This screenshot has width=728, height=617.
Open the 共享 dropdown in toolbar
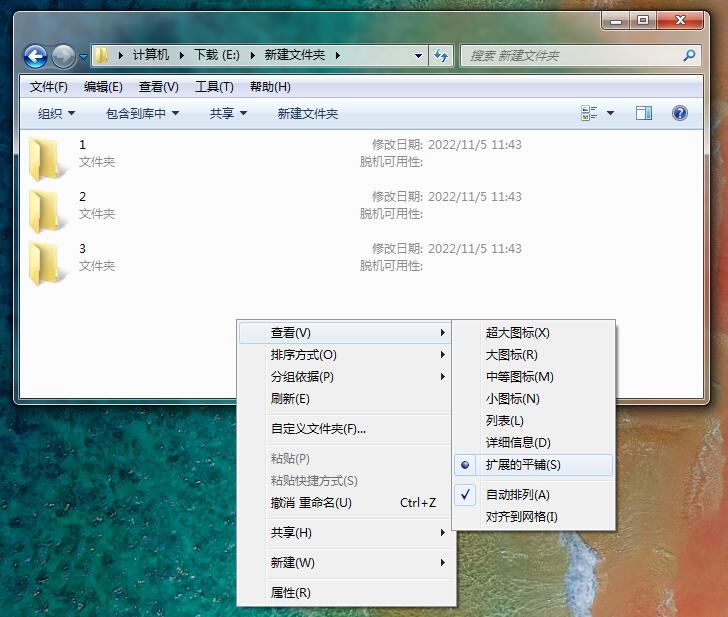pos(228,114)
